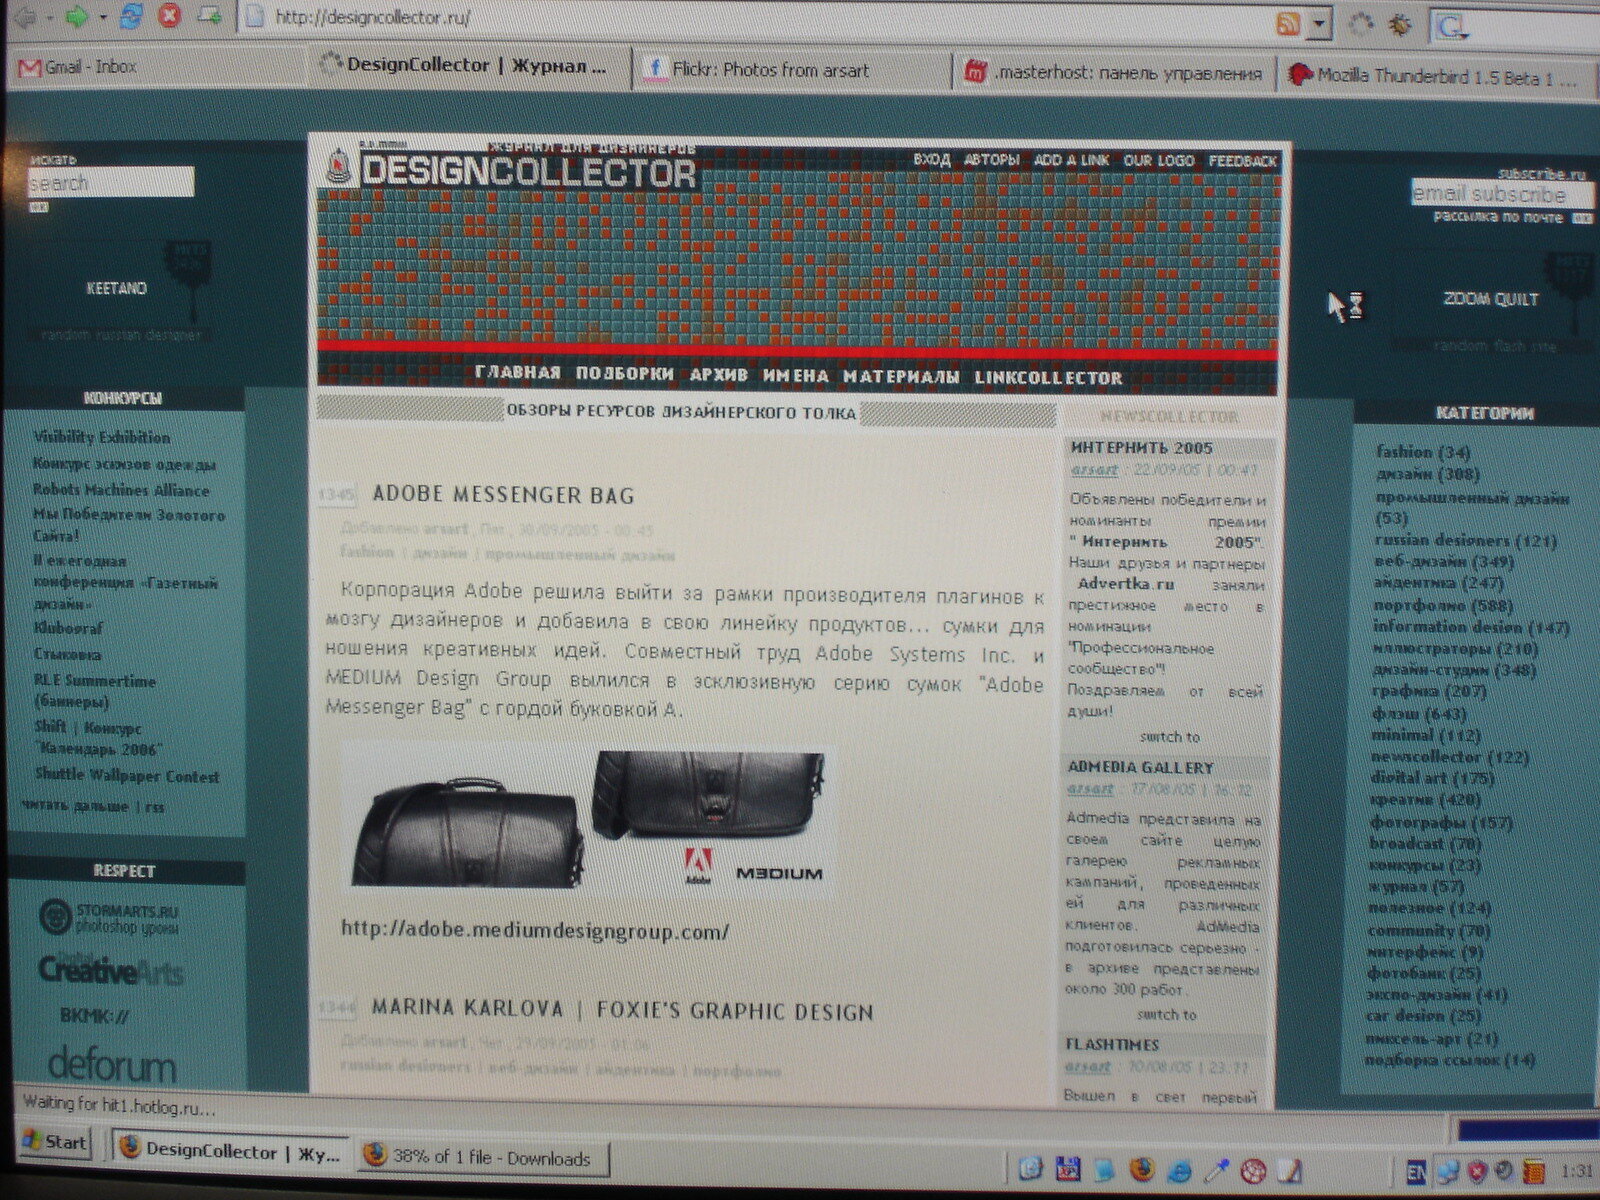The image size is (1600, 1200).
Task: Switch to Mozilla Thunderbird 1.5 Beta tab
Action: (x=1435, y=75)
